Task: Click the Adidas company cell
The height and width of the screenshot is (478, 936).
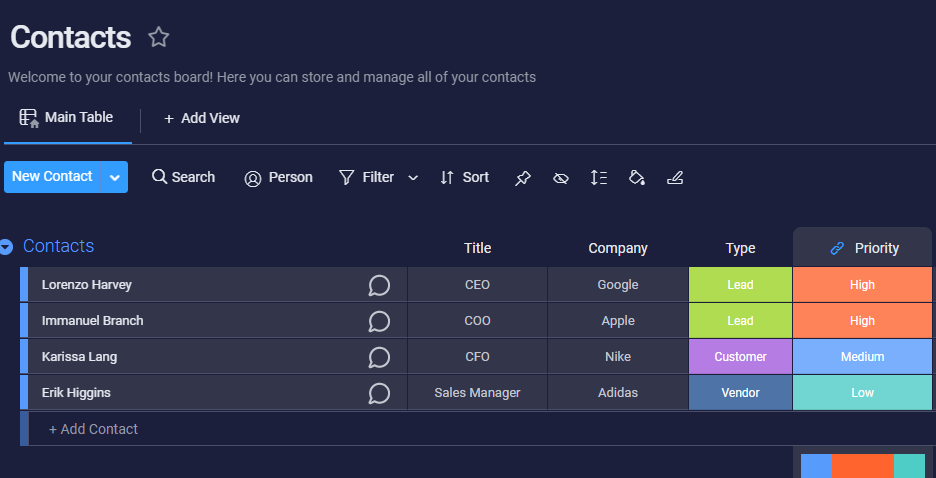Action: [618, 393]
